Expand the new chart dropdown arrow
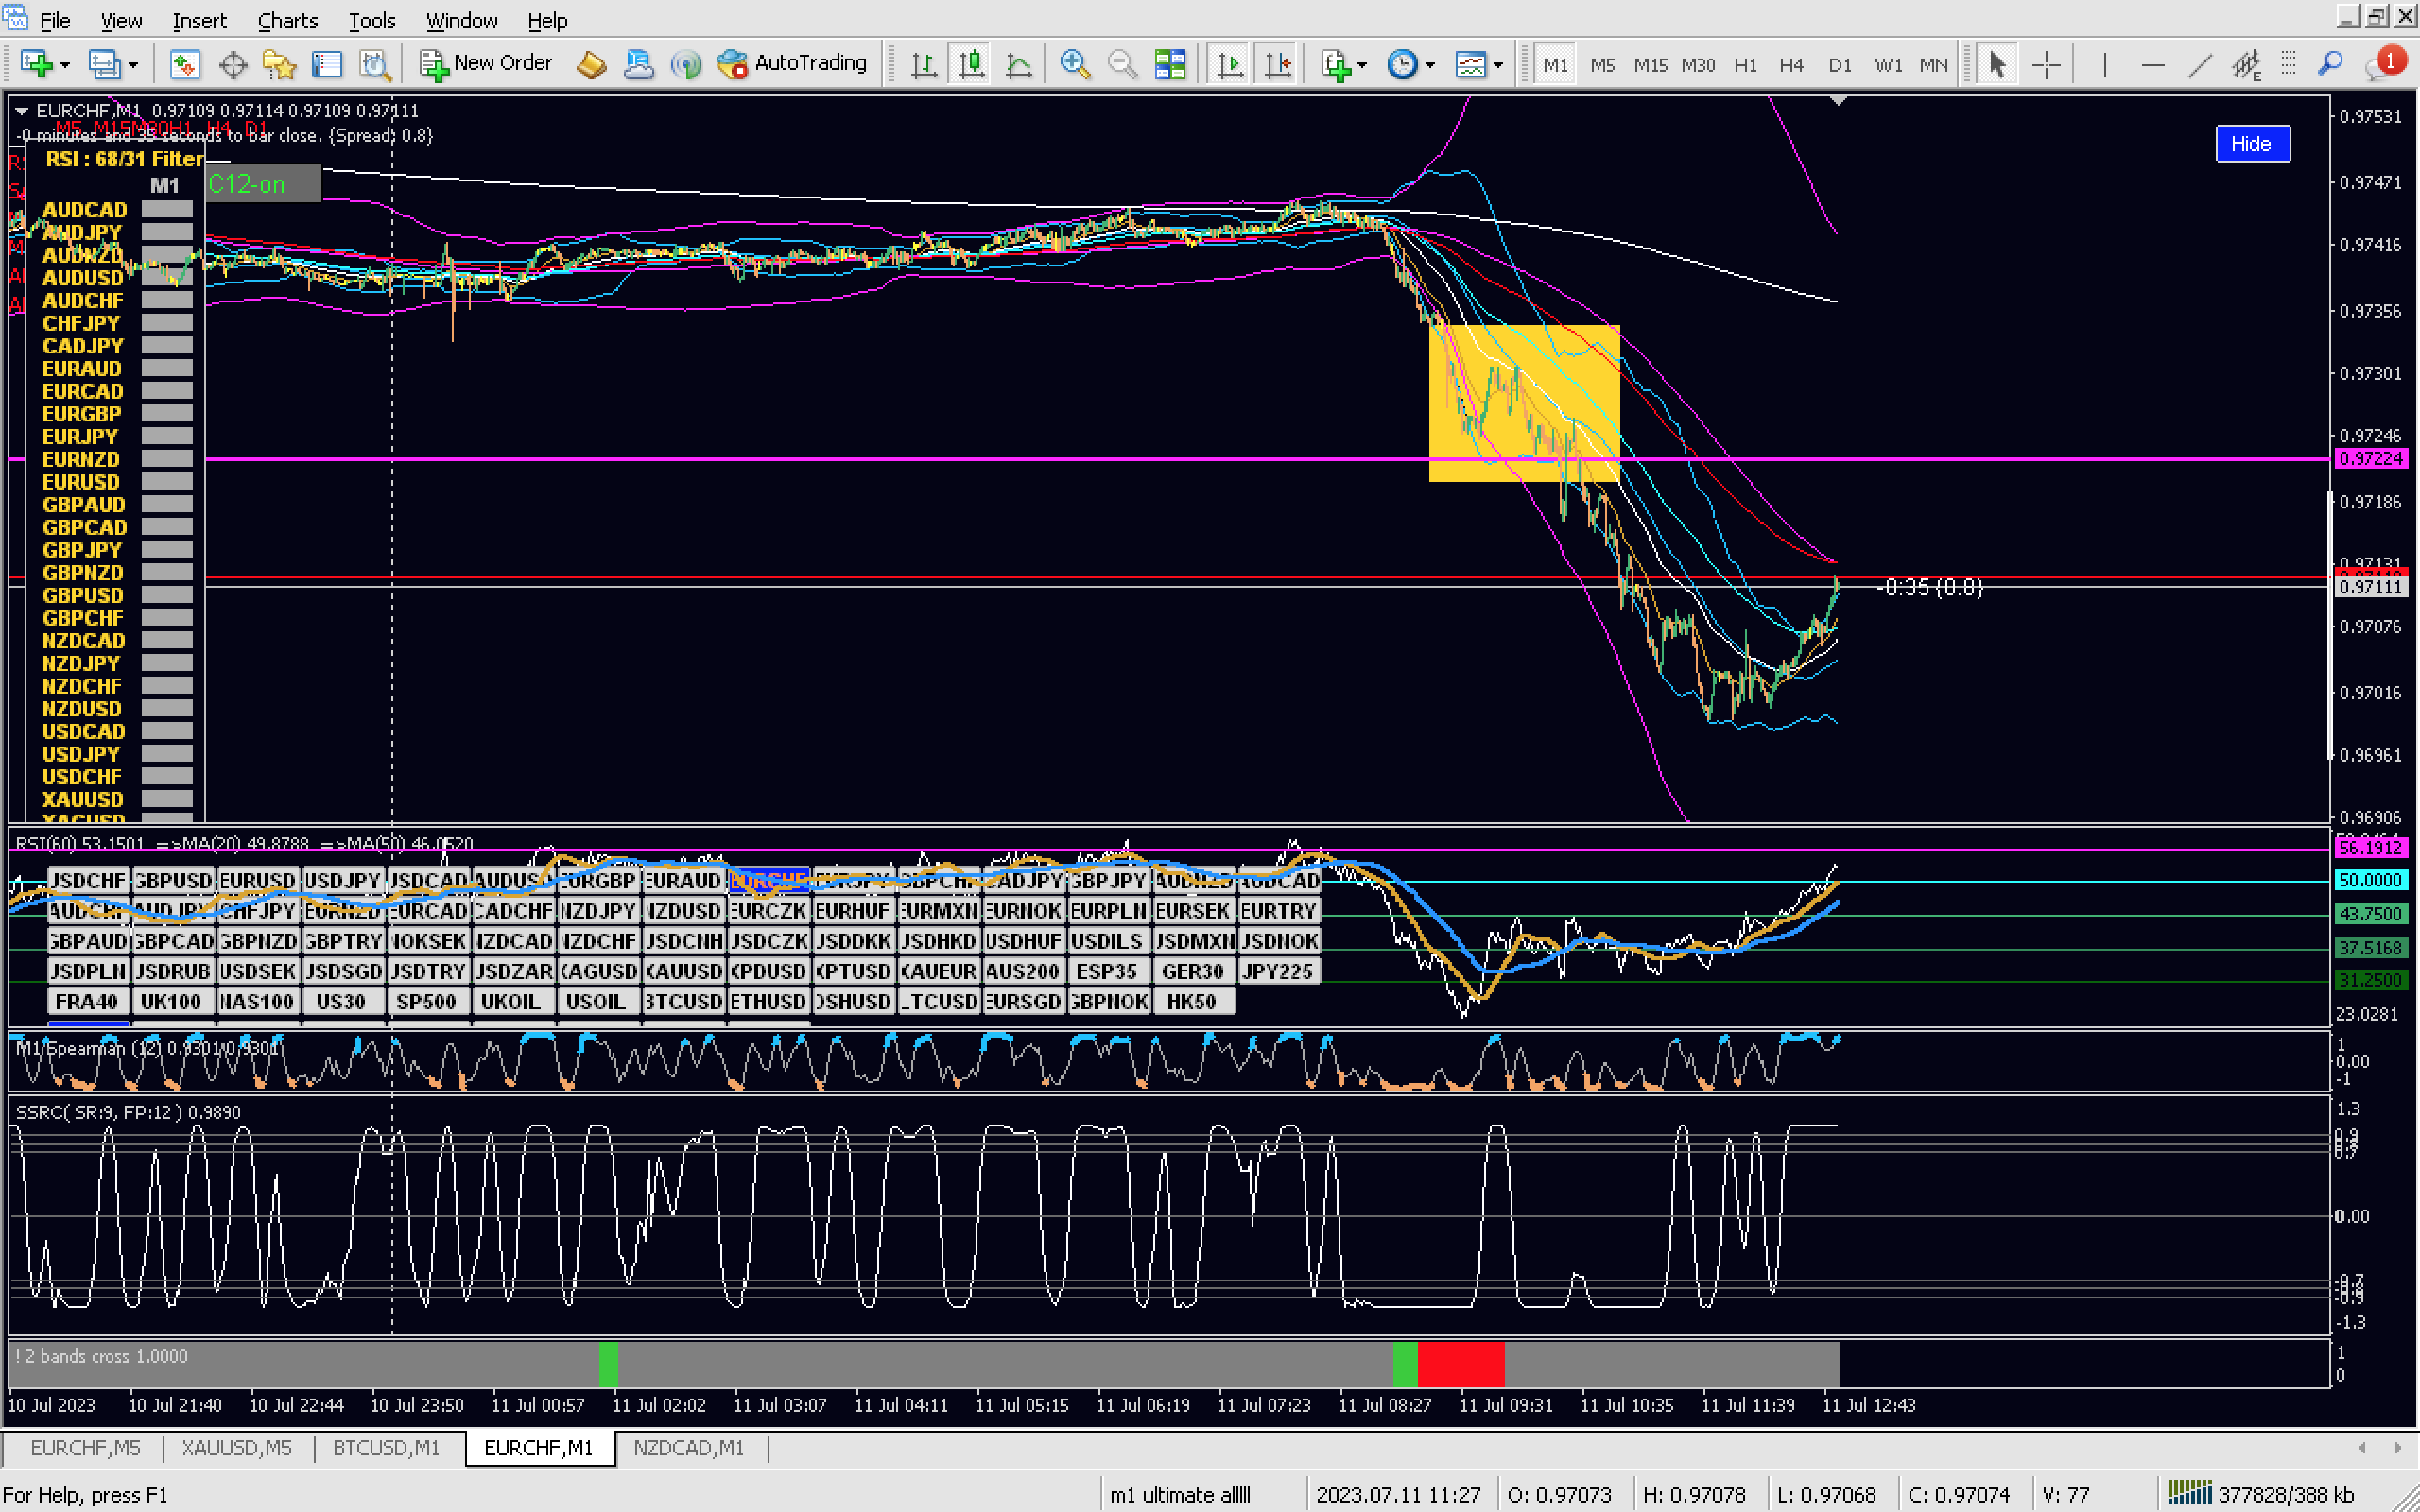2420x1512 pixels. tap(65, 65)
